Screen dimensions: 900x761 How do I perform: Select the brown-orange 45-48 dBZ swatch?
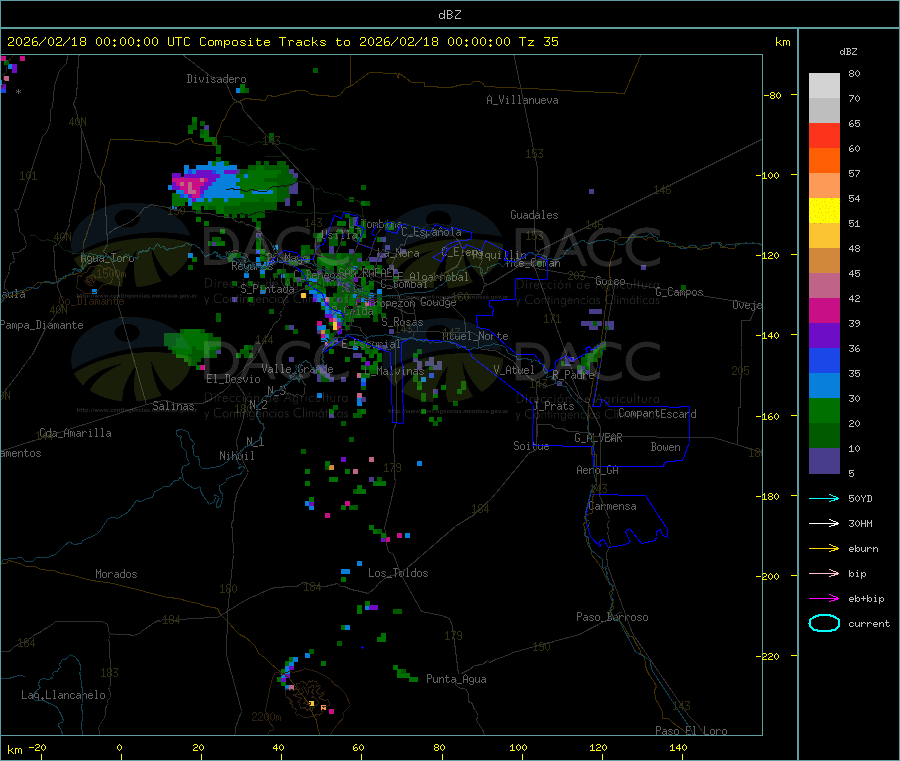coord(824,260)
